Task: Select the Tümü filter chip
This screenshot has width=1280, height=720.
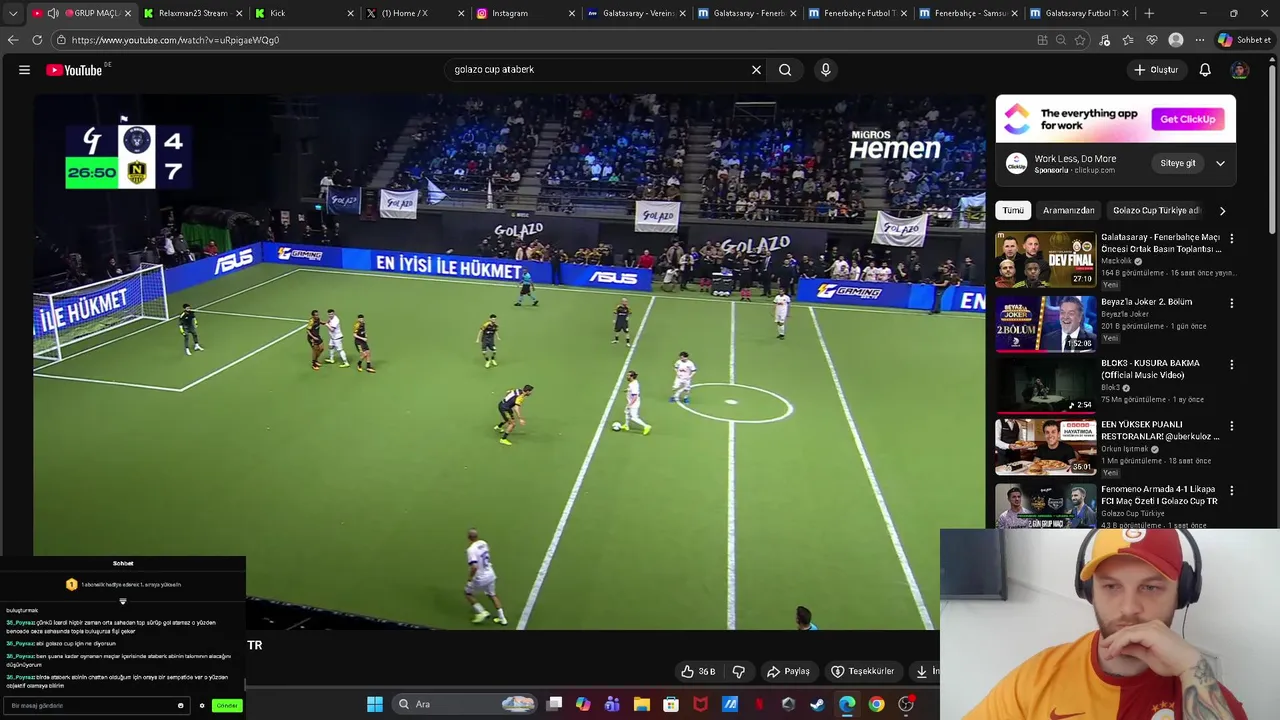Action: [x=1014, y=211]
